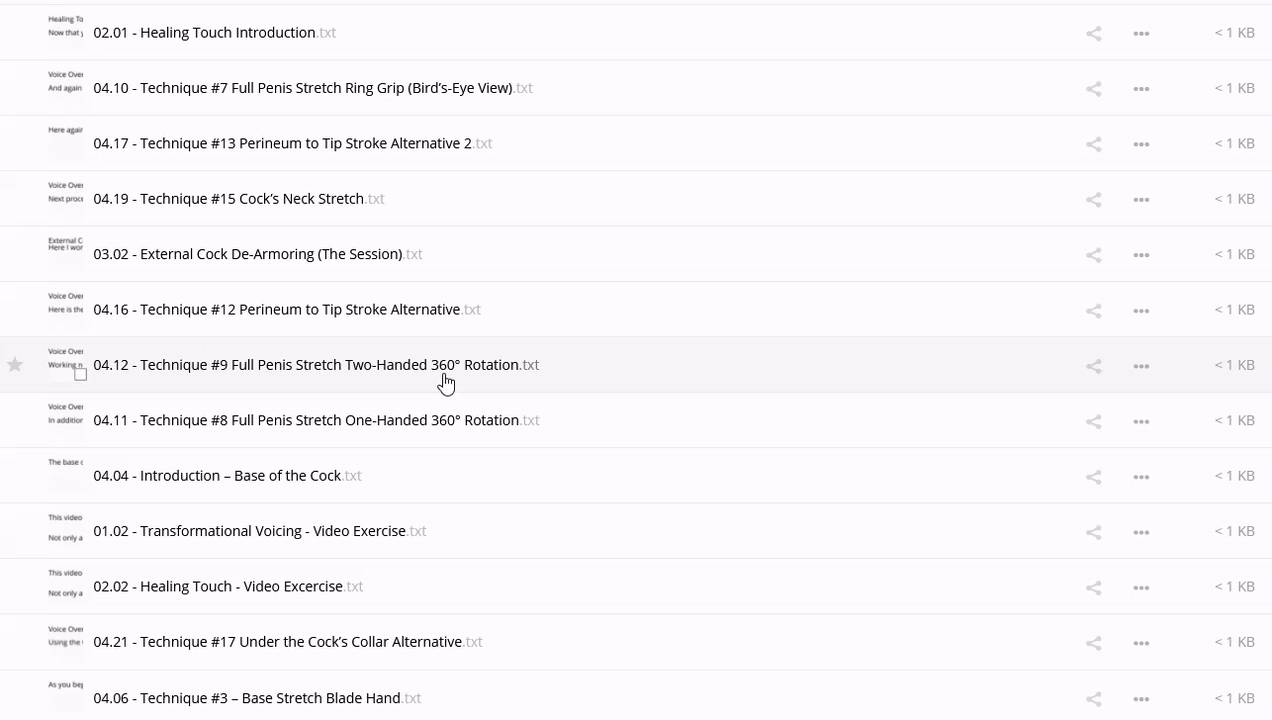Open file 04.11 Technique #8 One-Handed 360° Rotation
The image size is (1272, 720).
click(x=305, y=420)
